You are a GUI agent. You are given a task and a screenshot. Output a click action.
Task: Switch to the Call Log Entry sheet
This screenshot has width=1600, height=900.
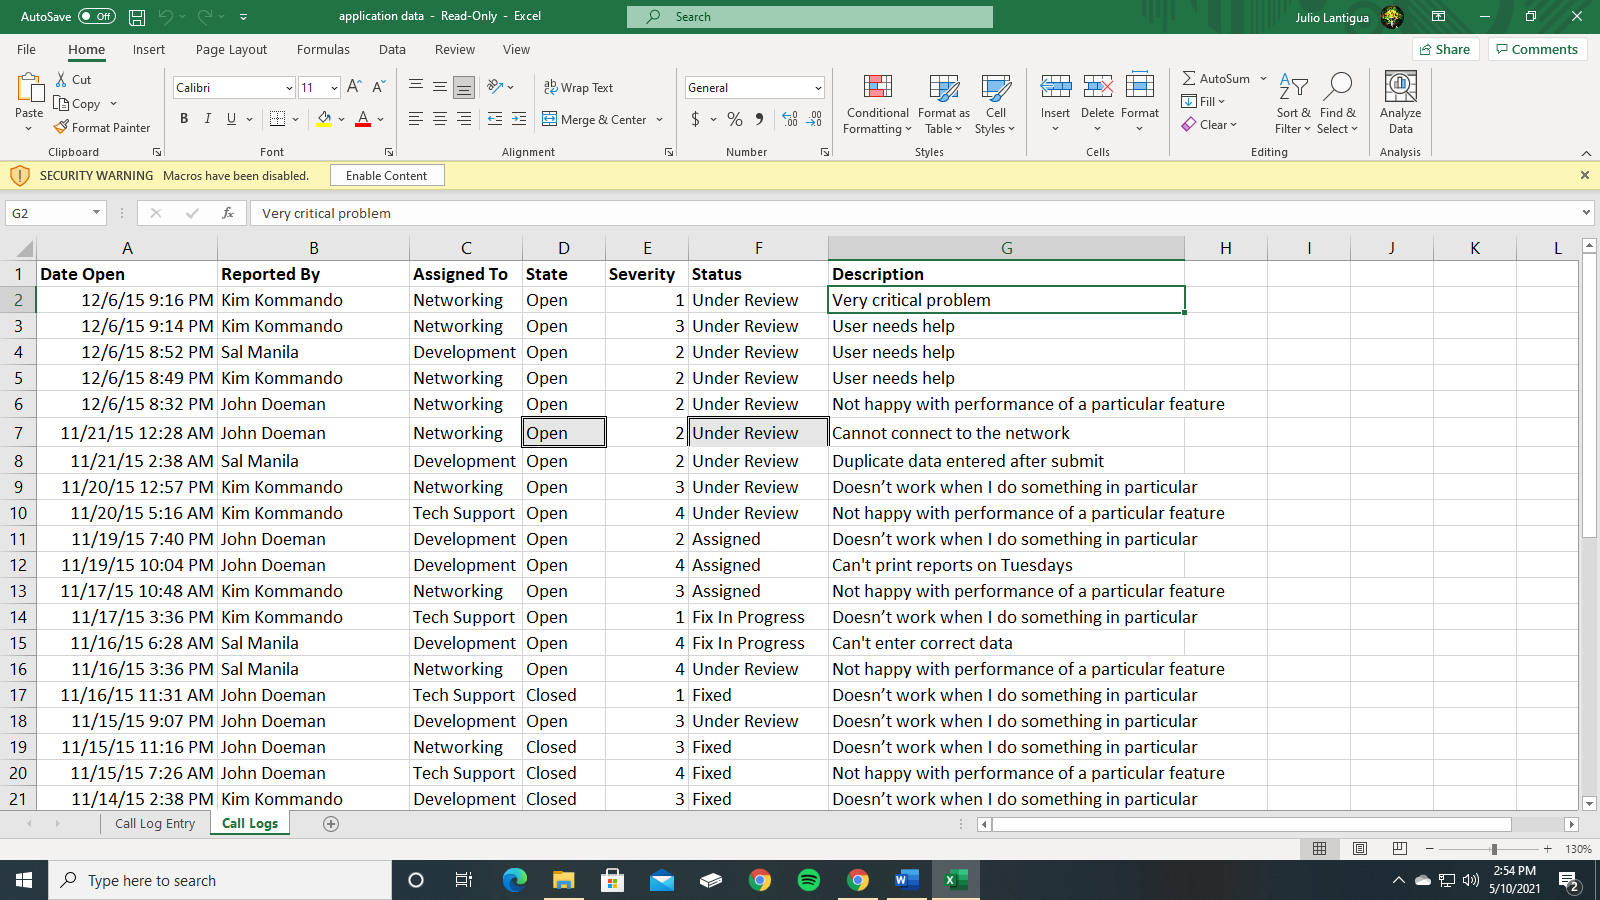pos(155,824)
